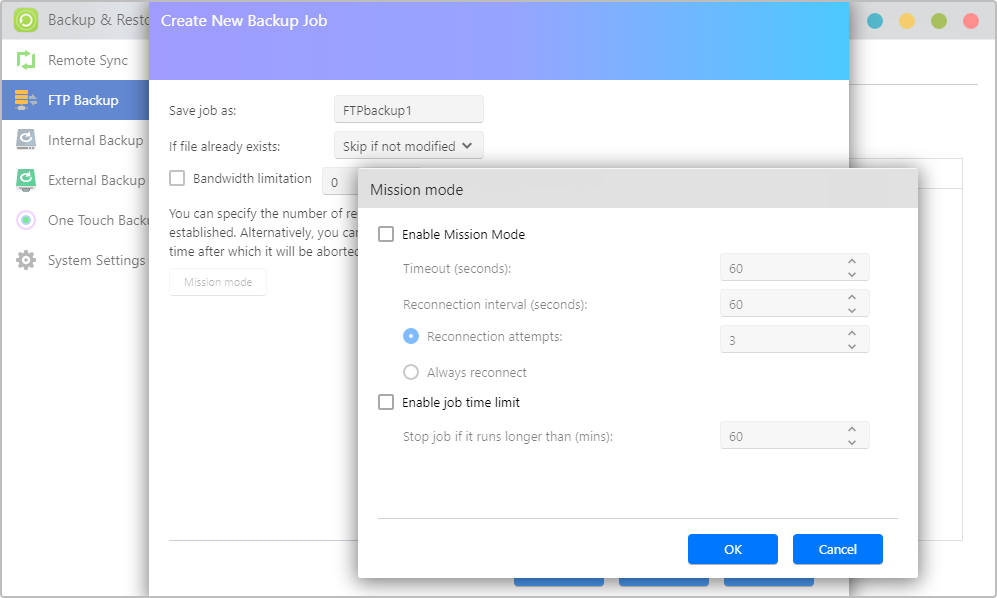997x598 pixels.
Task: Click the Backup & Restore app logo icon
Action: (25, 20)
